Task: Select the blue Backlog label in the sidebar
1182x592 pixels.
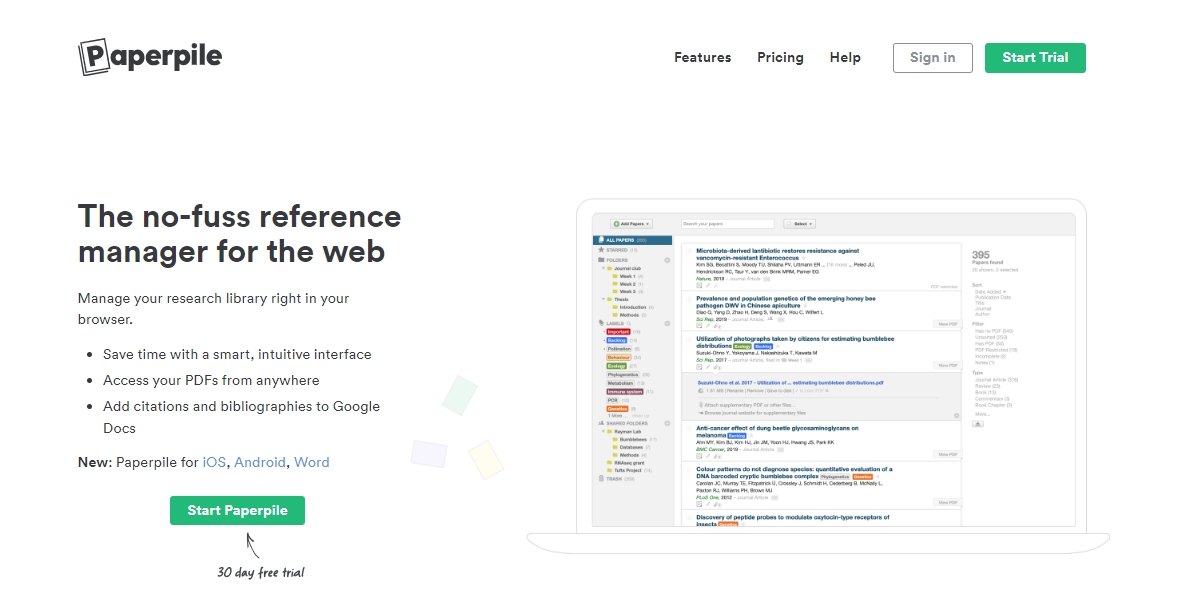Action: 617,340
